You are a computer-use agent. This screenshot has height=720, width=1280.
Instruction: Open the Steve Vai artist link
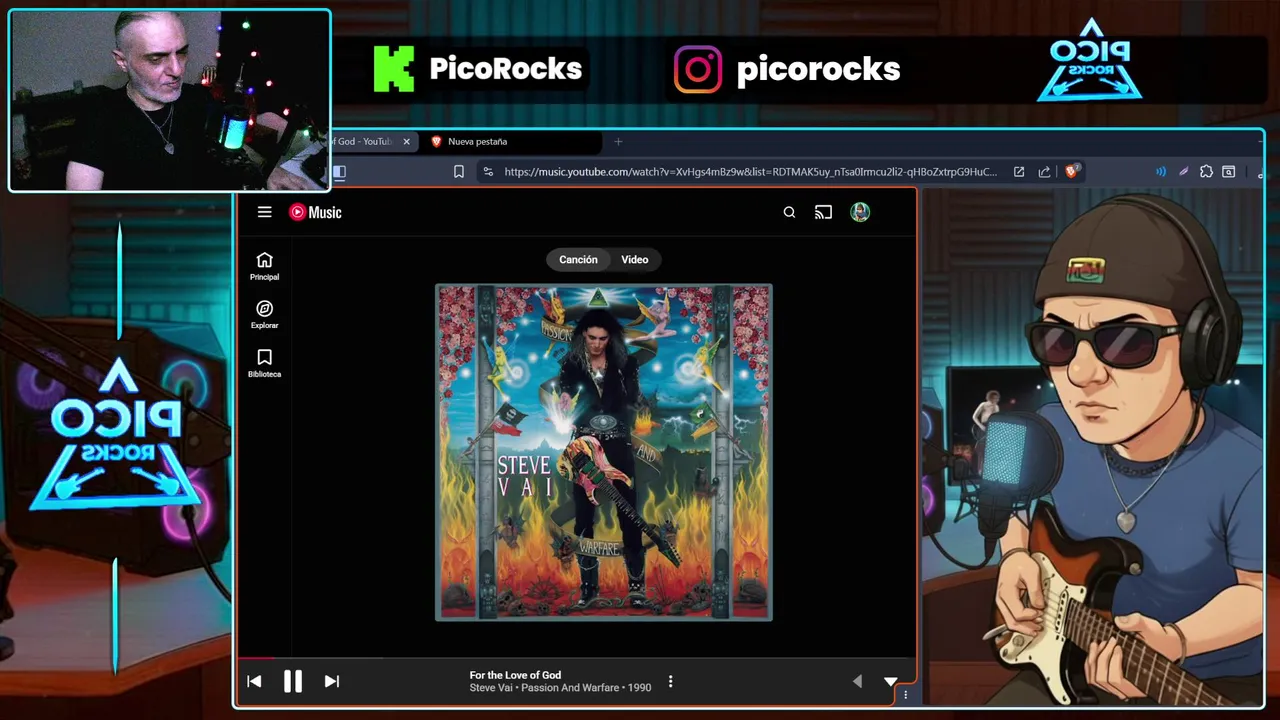(x=493, y=688)
